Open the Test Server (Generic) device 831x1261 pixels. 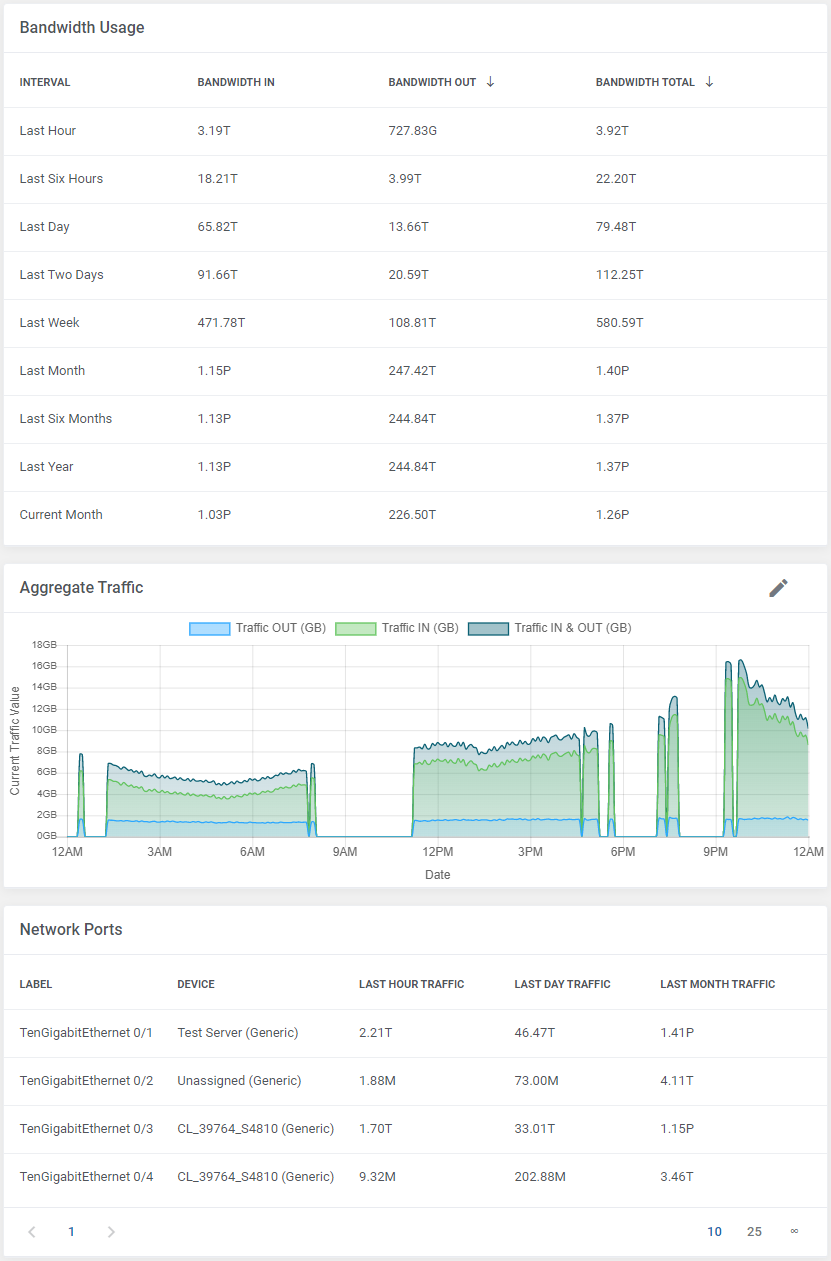238,1032
